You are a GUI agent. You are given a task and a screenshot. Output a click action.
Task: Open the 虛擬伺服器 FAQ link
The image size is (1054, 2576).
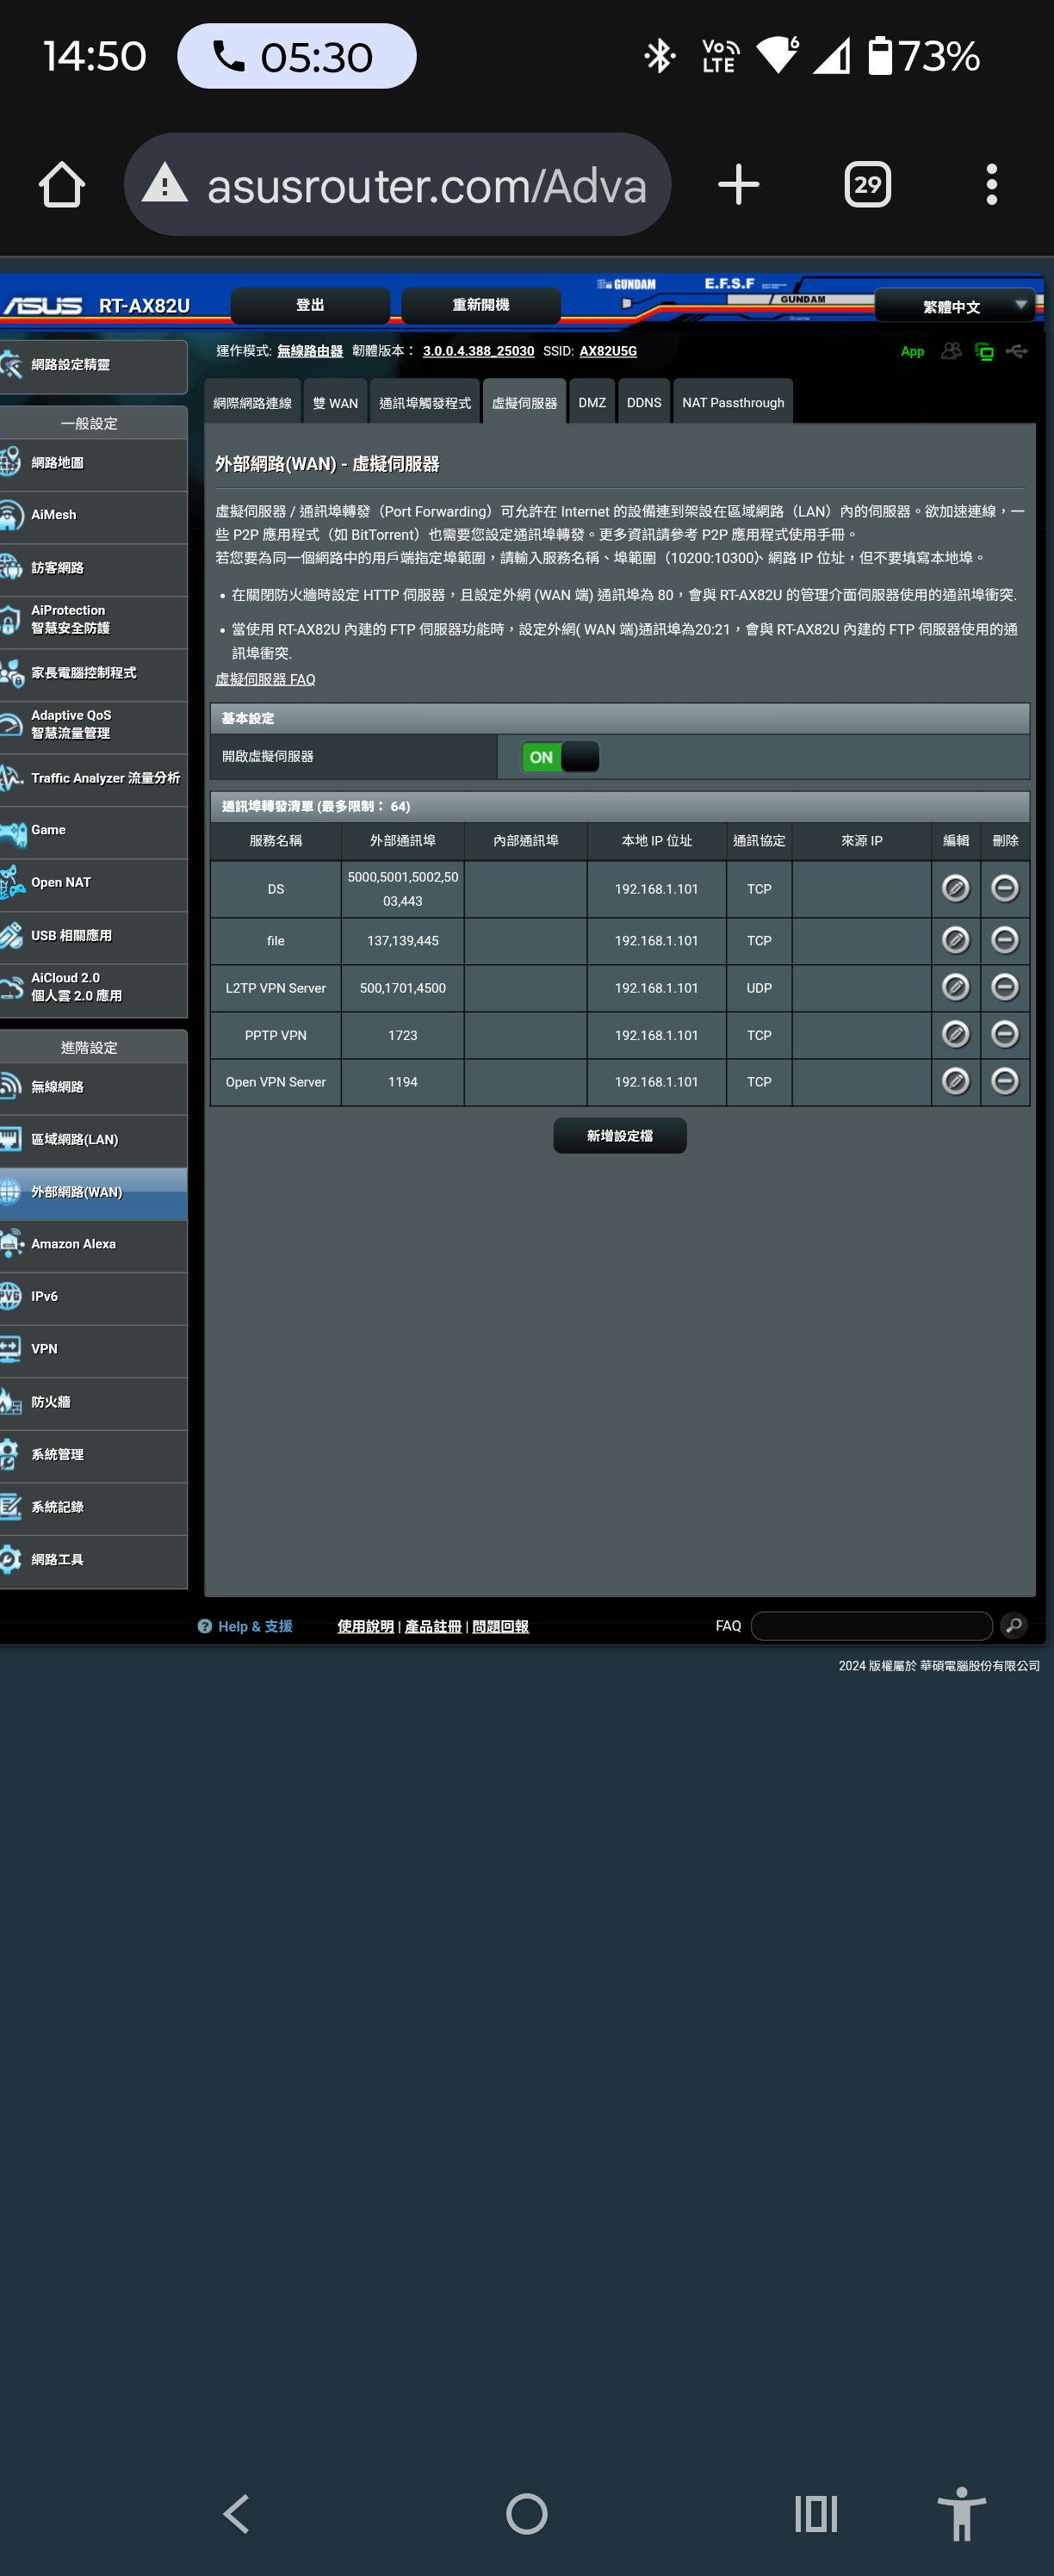click(x=265, y=679)
